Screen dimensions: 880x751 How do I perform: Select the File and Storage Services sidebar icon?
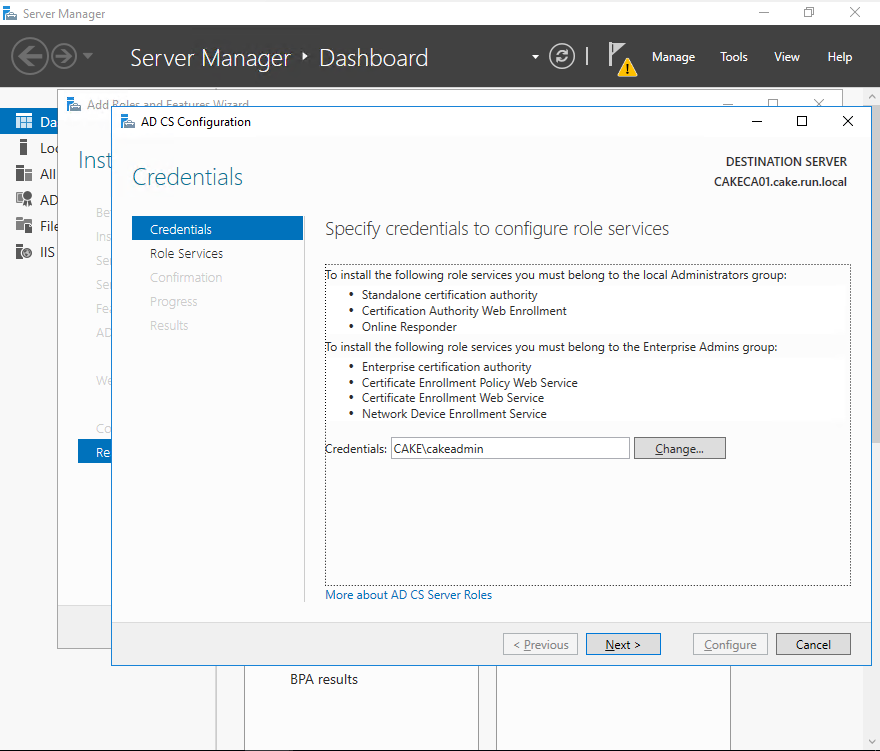[x=24, y=225]
